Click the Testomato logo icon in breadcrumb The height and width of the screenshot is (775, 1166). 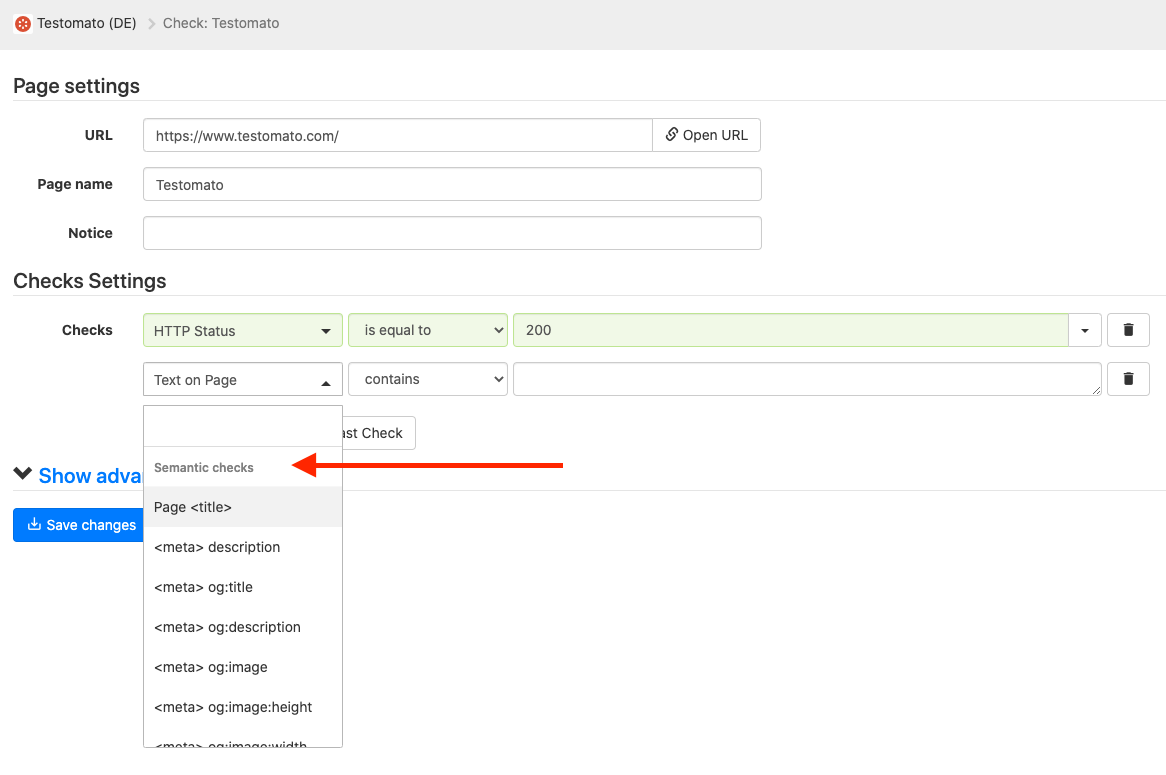23,24
